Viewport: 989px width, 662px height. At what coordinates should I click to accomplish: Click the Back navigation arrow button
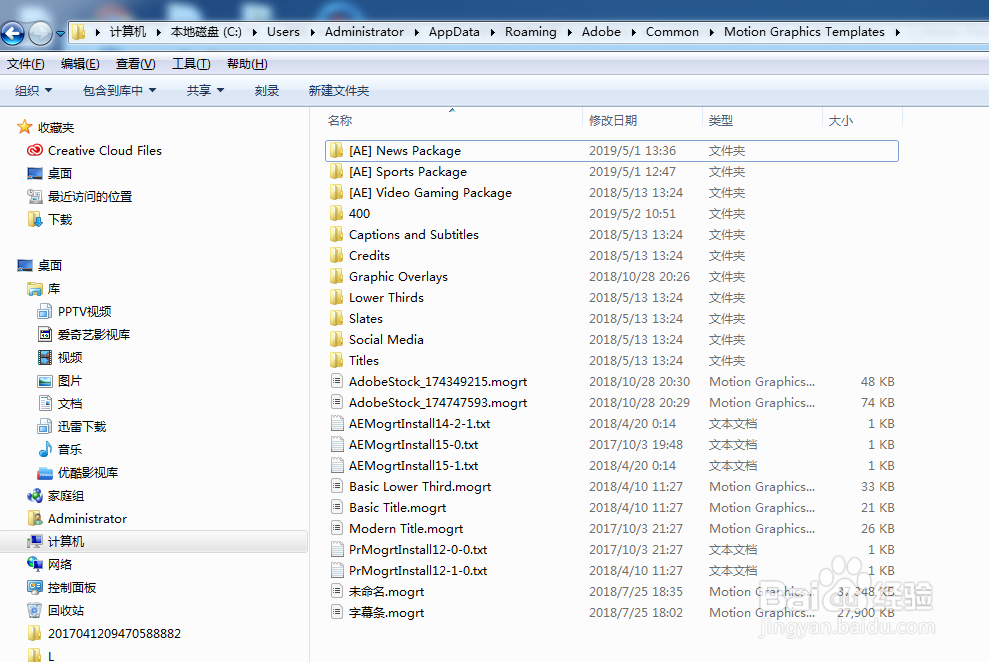13,33
